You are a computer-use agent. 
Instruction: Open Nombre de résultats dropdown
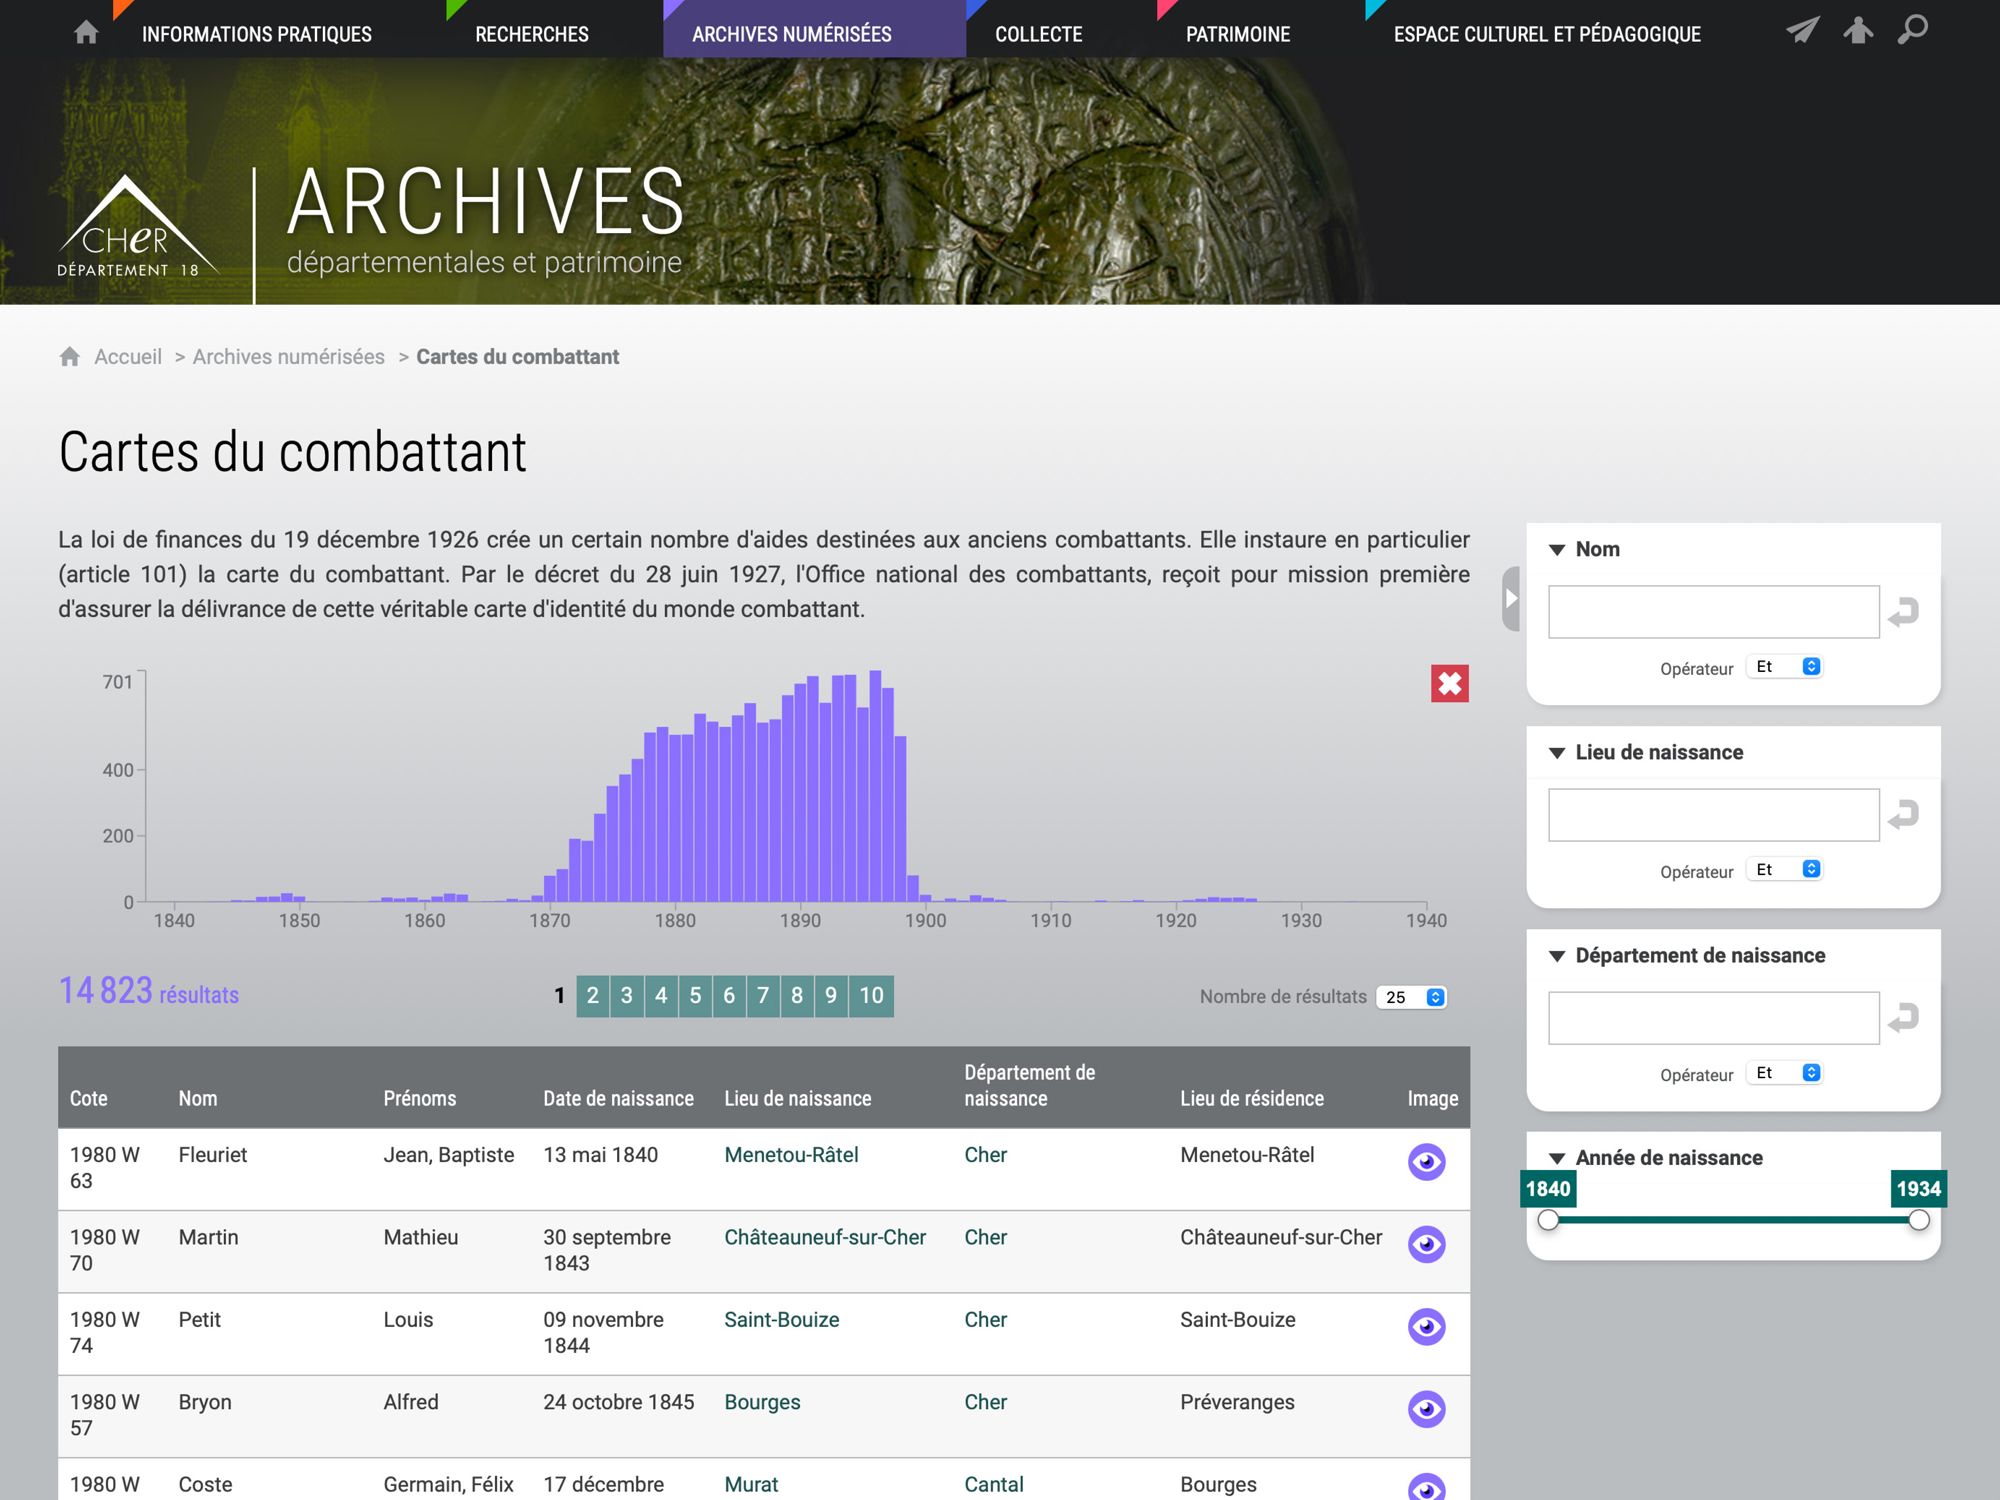(x=1411, y=997)
